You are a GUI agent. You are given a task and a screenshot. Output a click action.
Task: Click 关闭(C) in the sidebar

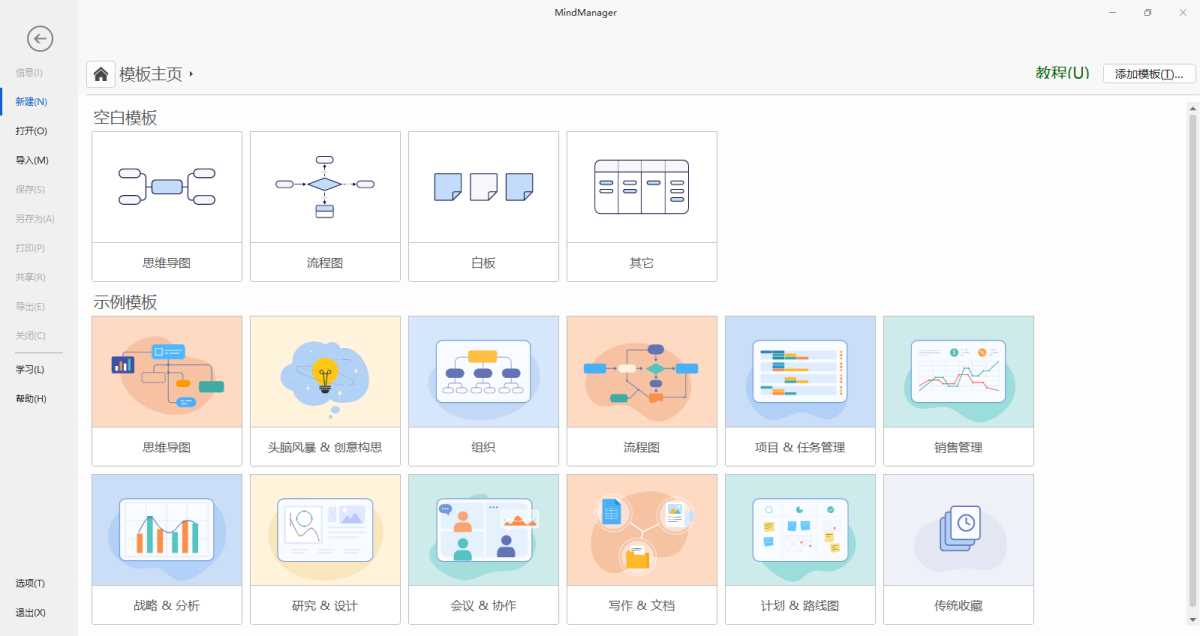pyautogui.click(x=30, y=335)
